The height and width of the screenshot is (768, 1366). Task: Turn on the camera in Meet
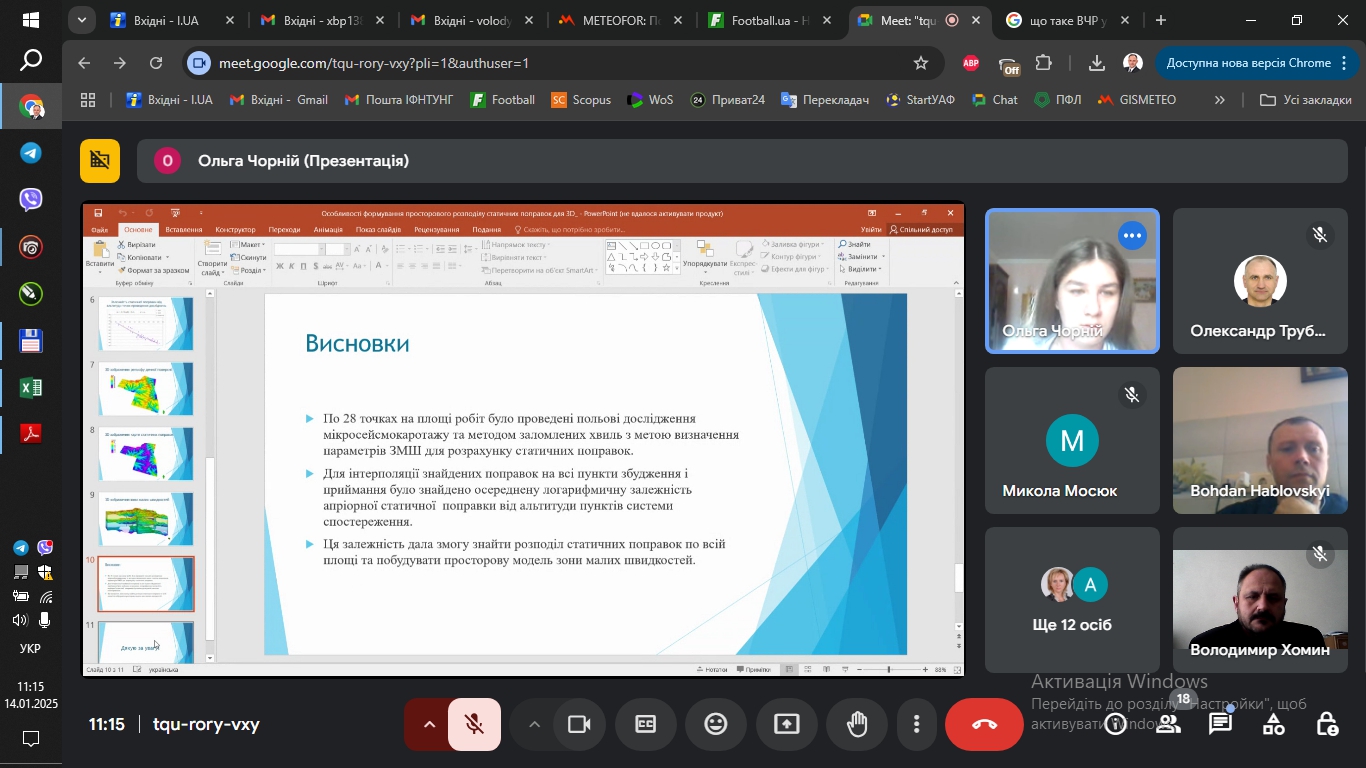579,725
